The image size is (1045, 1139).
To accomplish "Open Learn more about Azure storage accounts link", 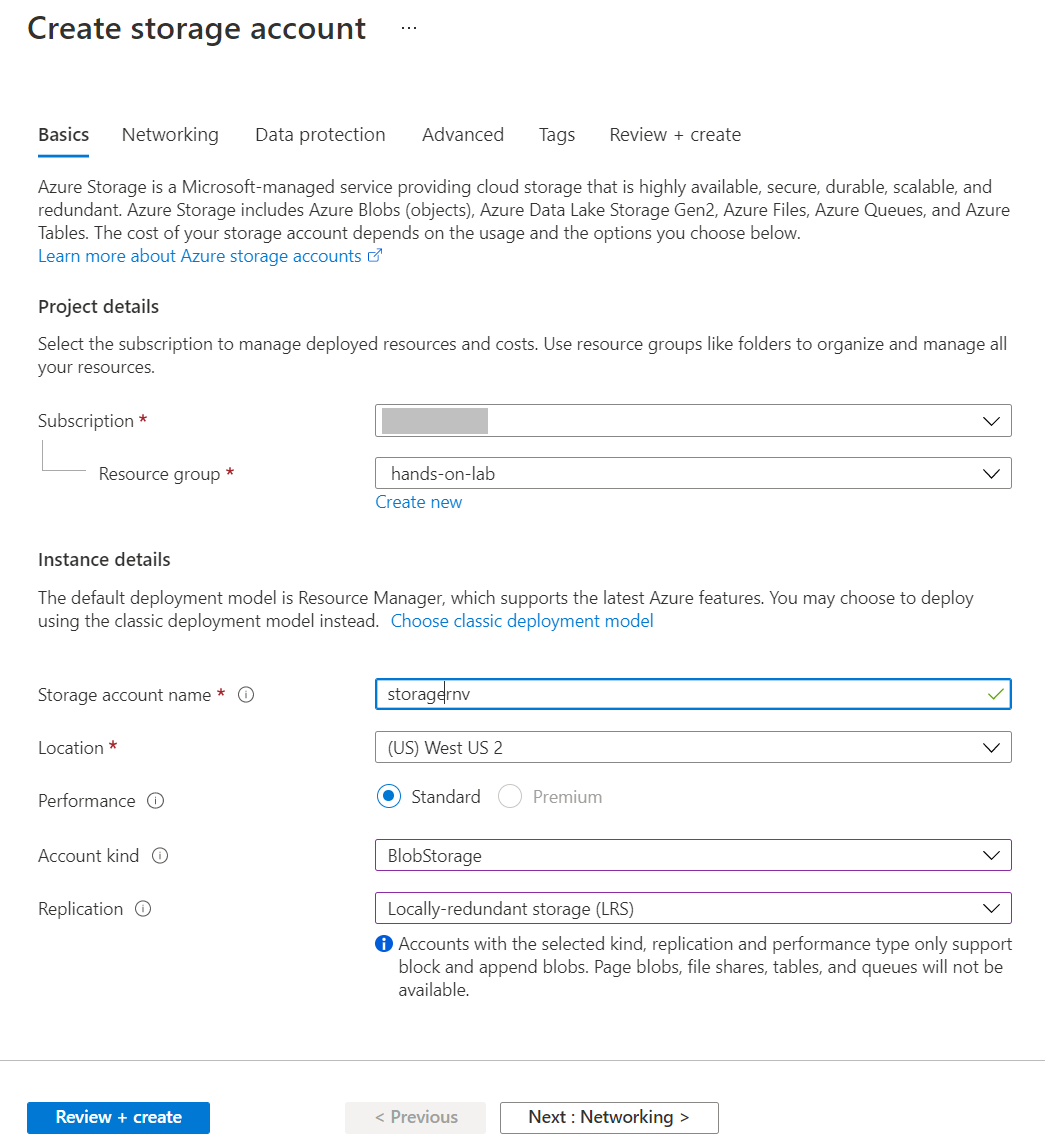I will coord(200,256).
